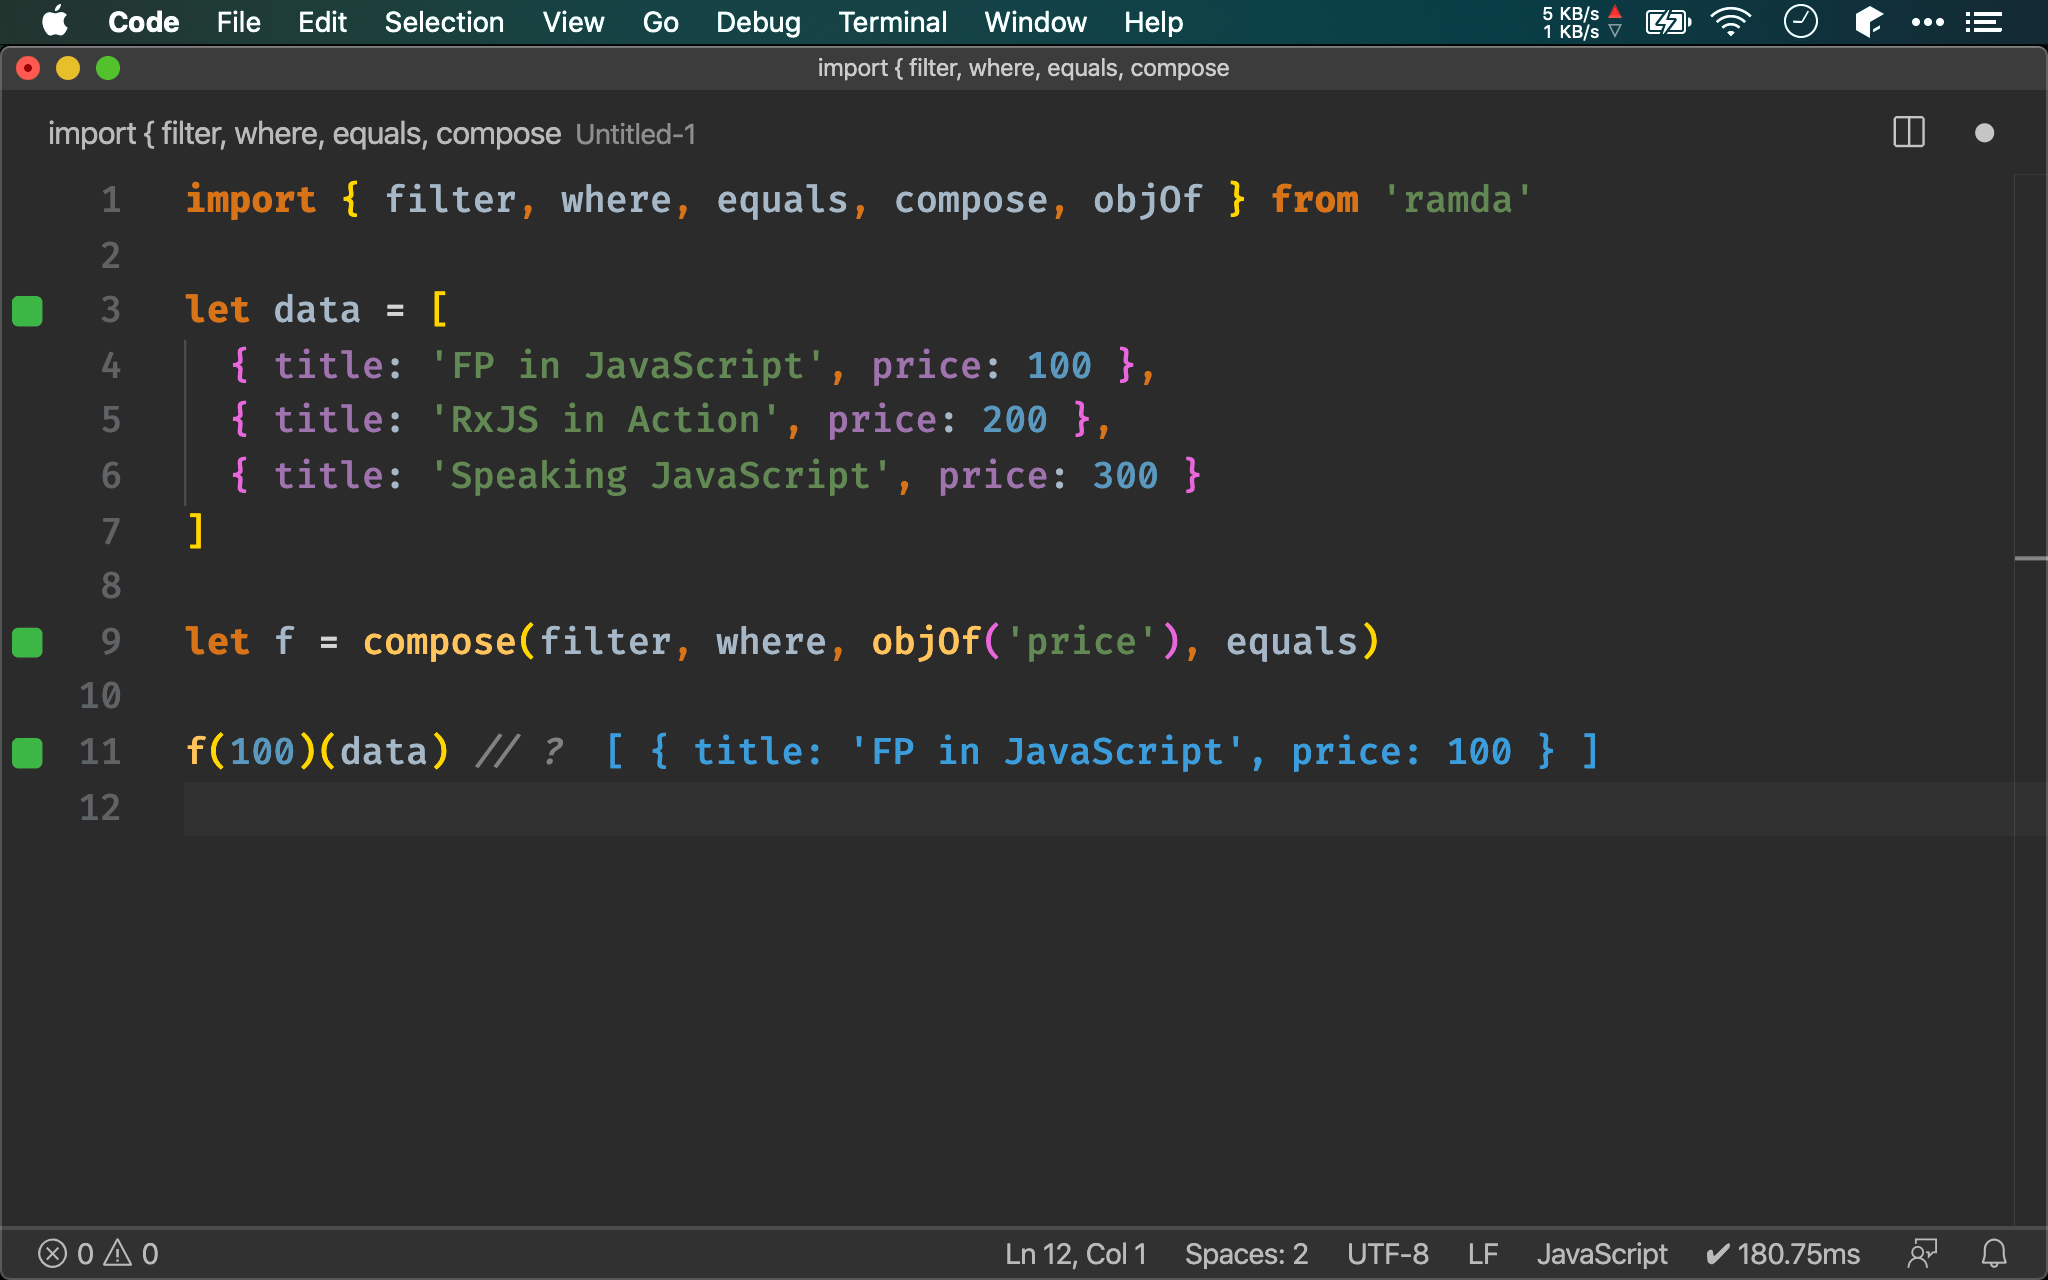2048x1280 pixels.
Task: Toggle the unsaved file indicator dot
Action: pos(1985,133)
